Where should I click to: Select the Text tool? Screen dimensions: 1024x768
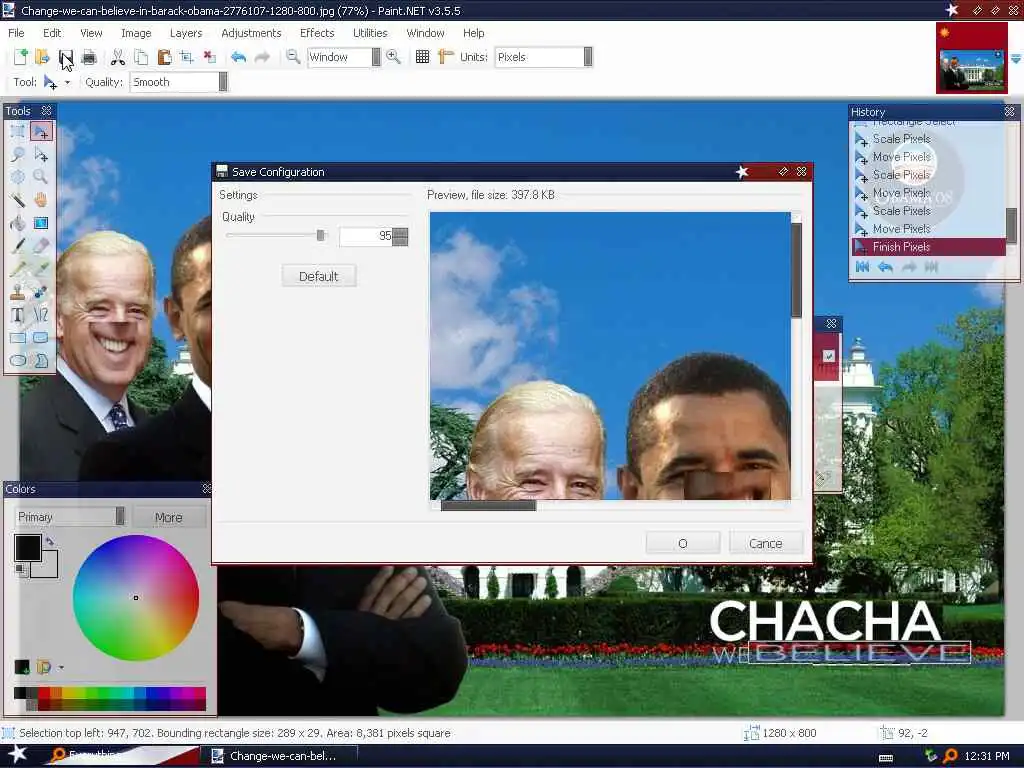pyautogui.click(x=18, y=315)
